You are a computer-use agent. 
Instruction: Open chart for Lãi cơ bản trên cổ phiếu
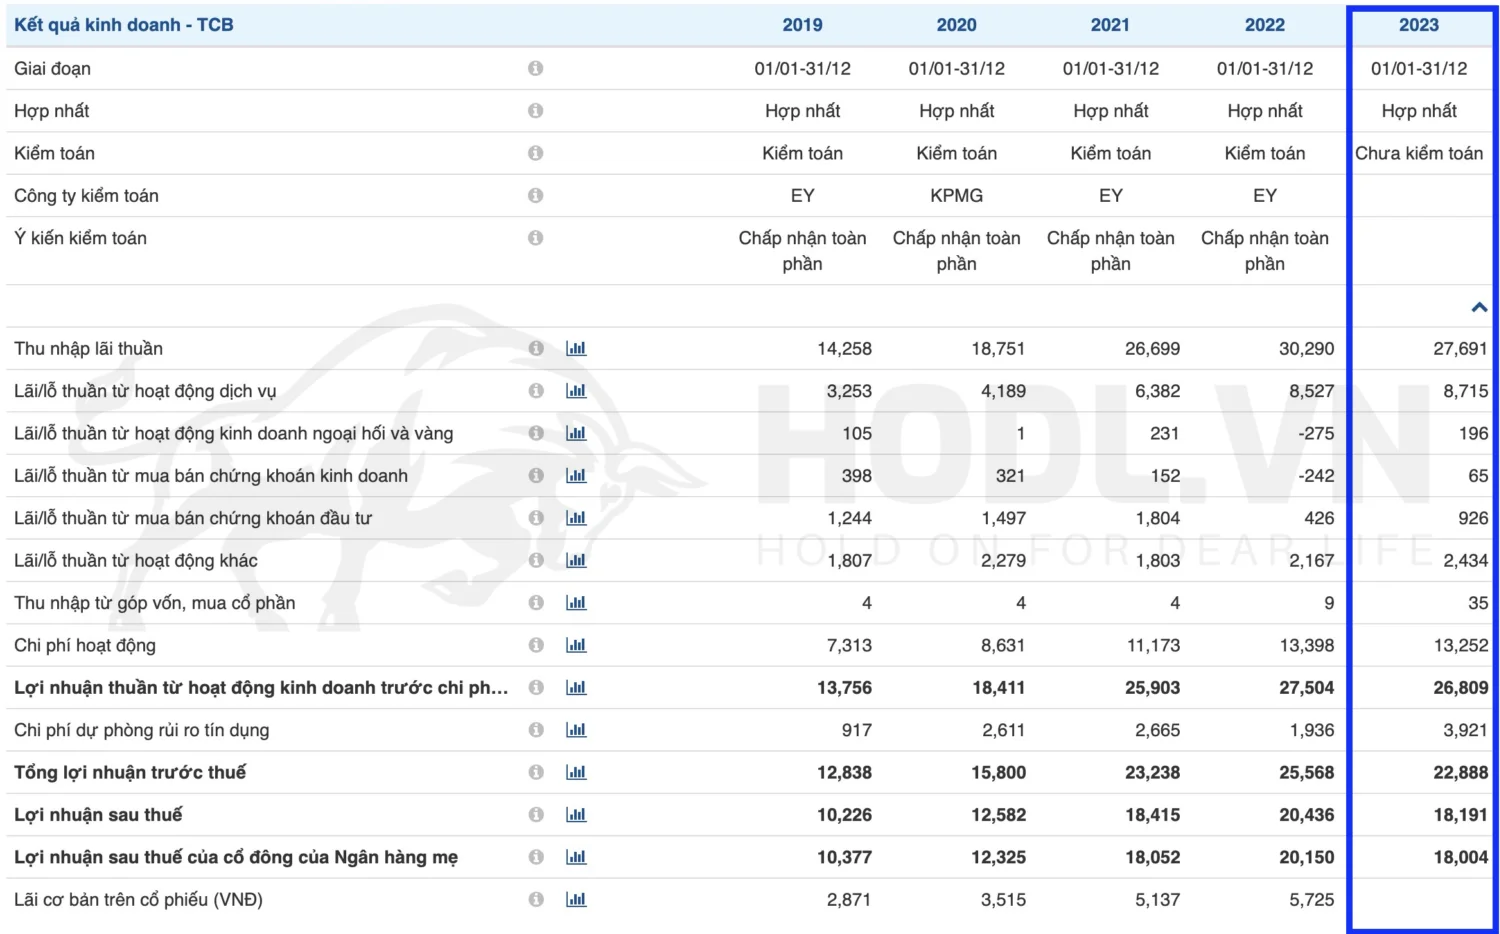576,900
